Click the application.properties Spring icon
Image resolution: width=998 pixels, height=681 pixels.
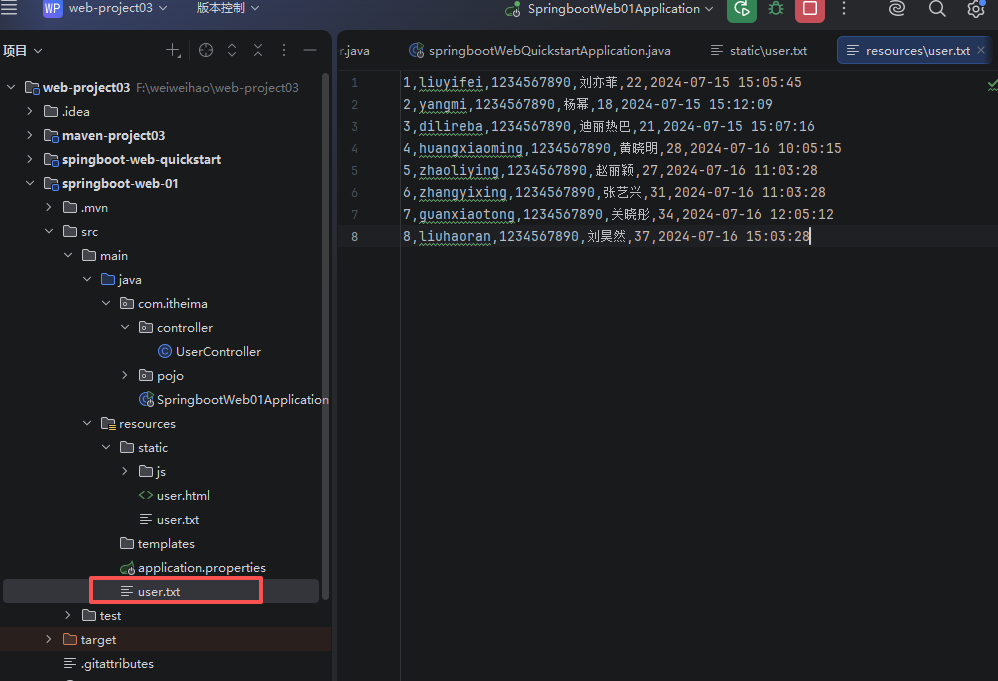point(127,568)
